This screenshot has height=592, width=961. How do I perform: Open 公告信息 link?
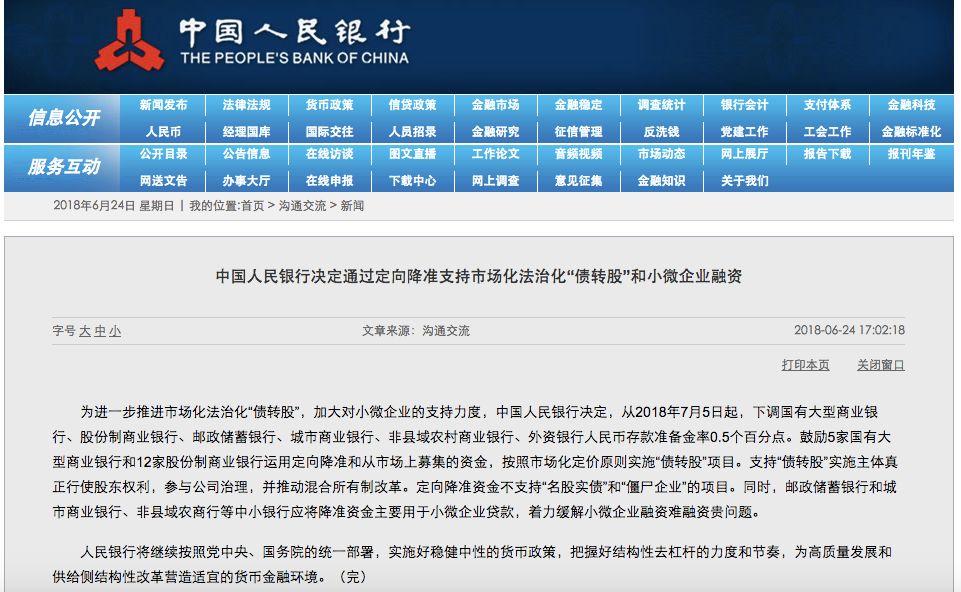coord(246,154)
